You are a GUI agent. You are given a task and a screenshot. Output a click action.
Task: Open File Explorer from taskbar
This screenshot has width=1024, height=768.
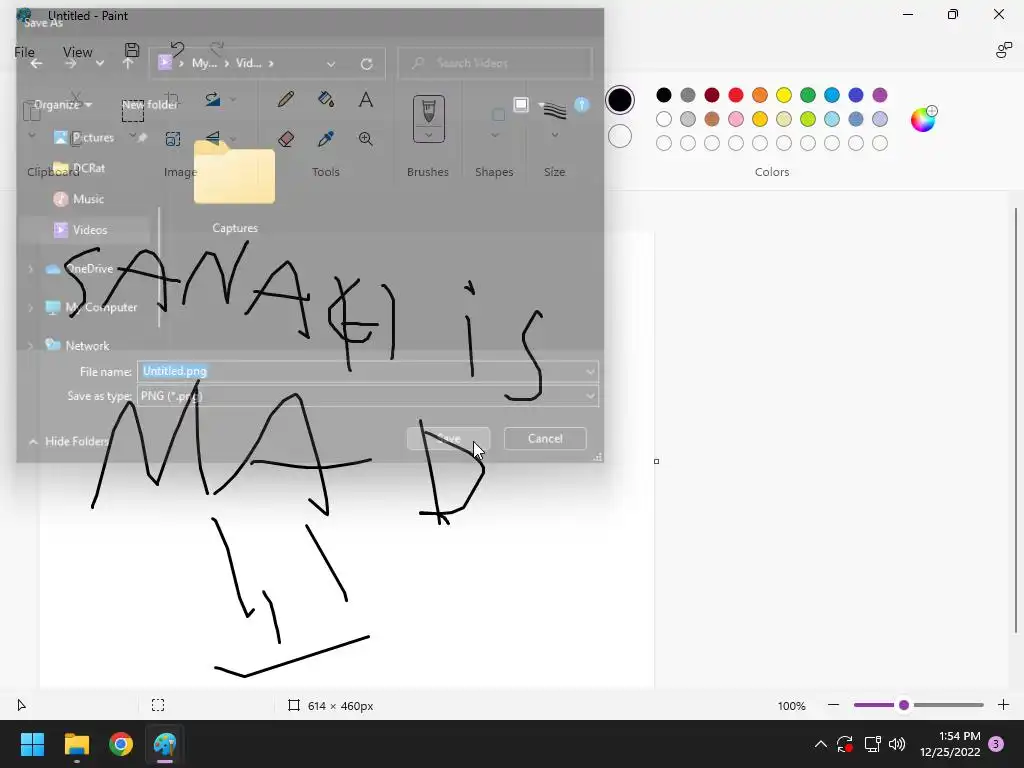coord(76,744)
